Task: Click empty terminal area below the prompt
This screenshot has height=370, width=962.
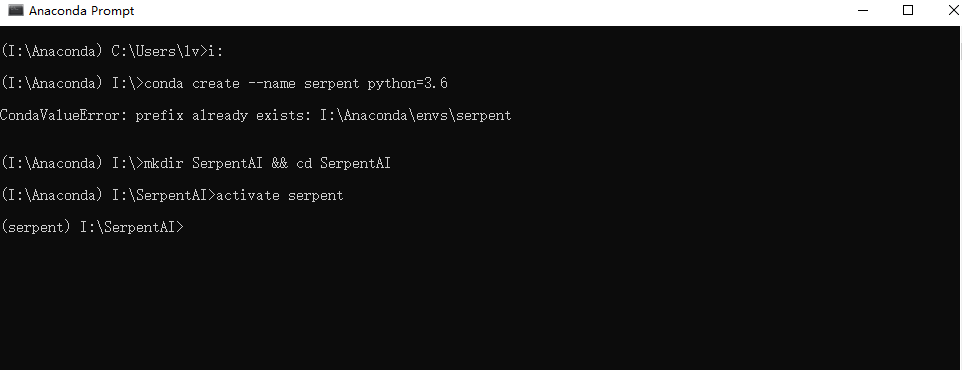Action: (481, 301)
